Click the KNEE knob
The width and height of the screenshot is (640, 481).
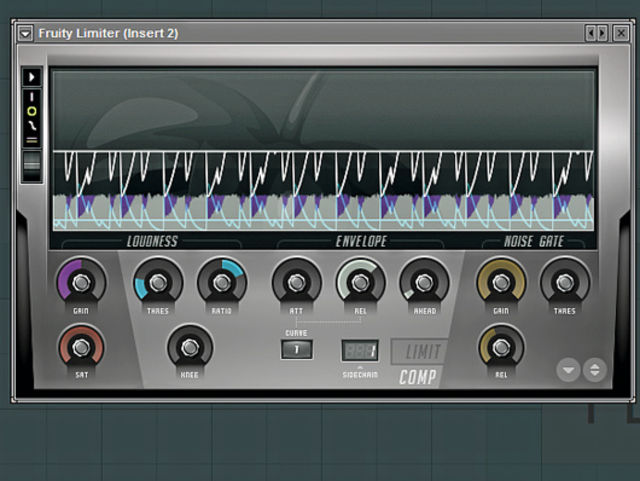coord(190,347)
